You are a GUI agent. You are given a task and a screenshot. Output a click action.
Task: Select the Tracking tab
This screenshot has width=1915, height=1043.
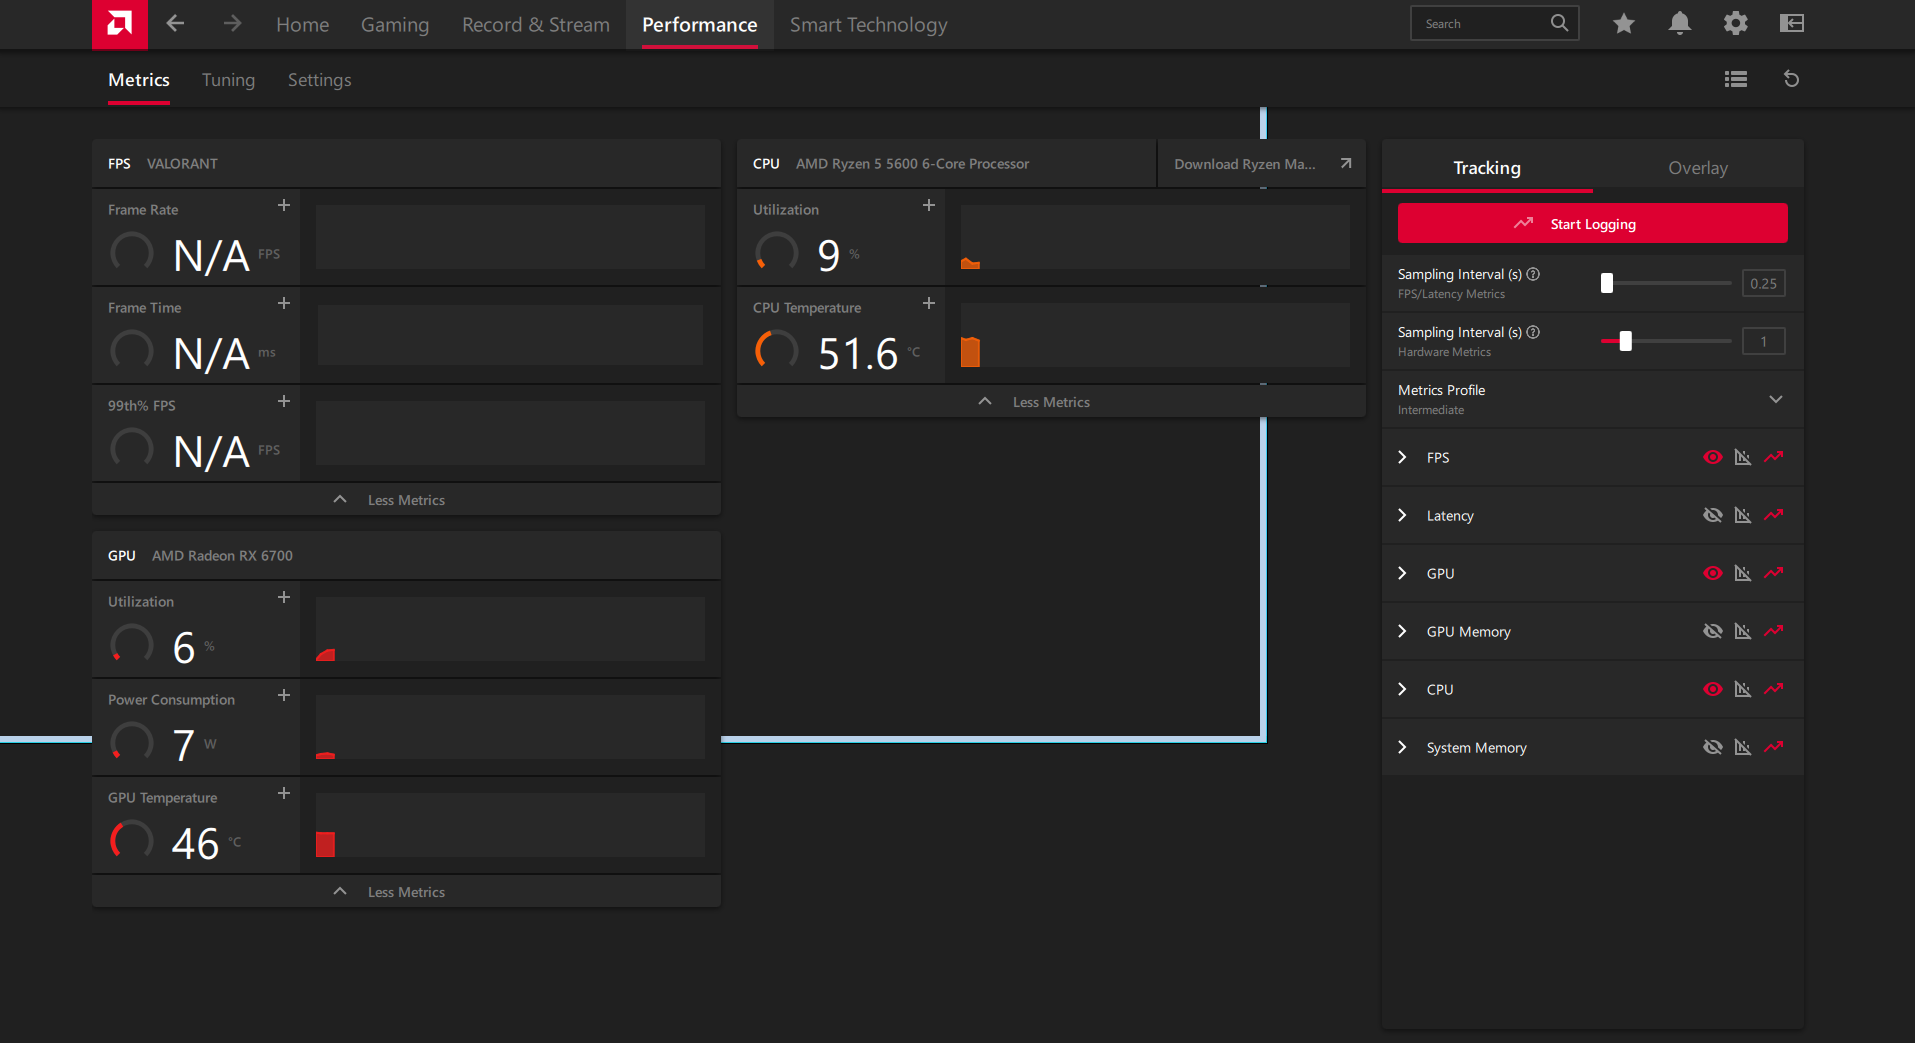point(1487,168)
